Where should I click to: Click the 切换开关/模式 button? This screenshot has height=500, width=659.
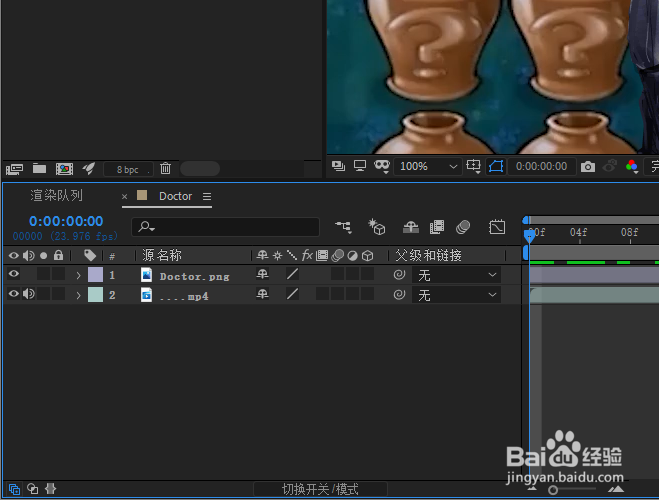coord(320,489)
